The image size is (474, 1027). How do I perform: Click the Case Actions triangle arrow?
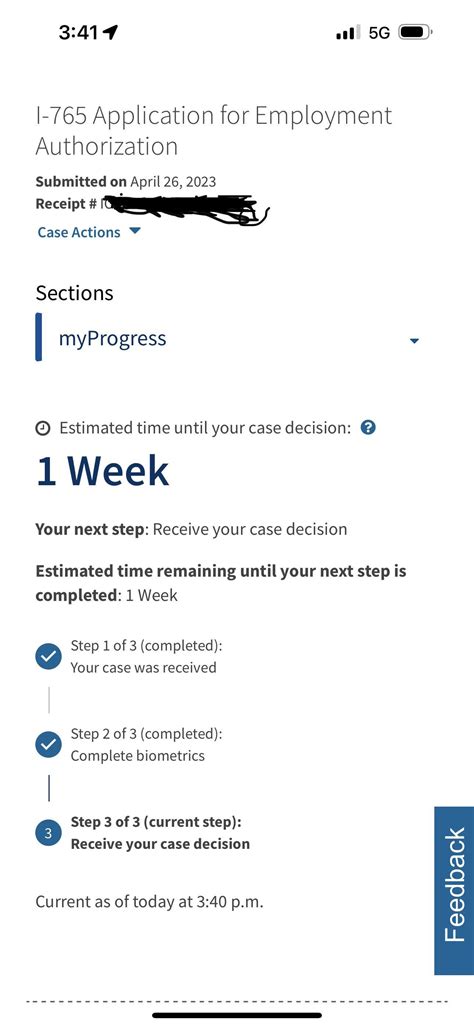click(x=135, y=231)
